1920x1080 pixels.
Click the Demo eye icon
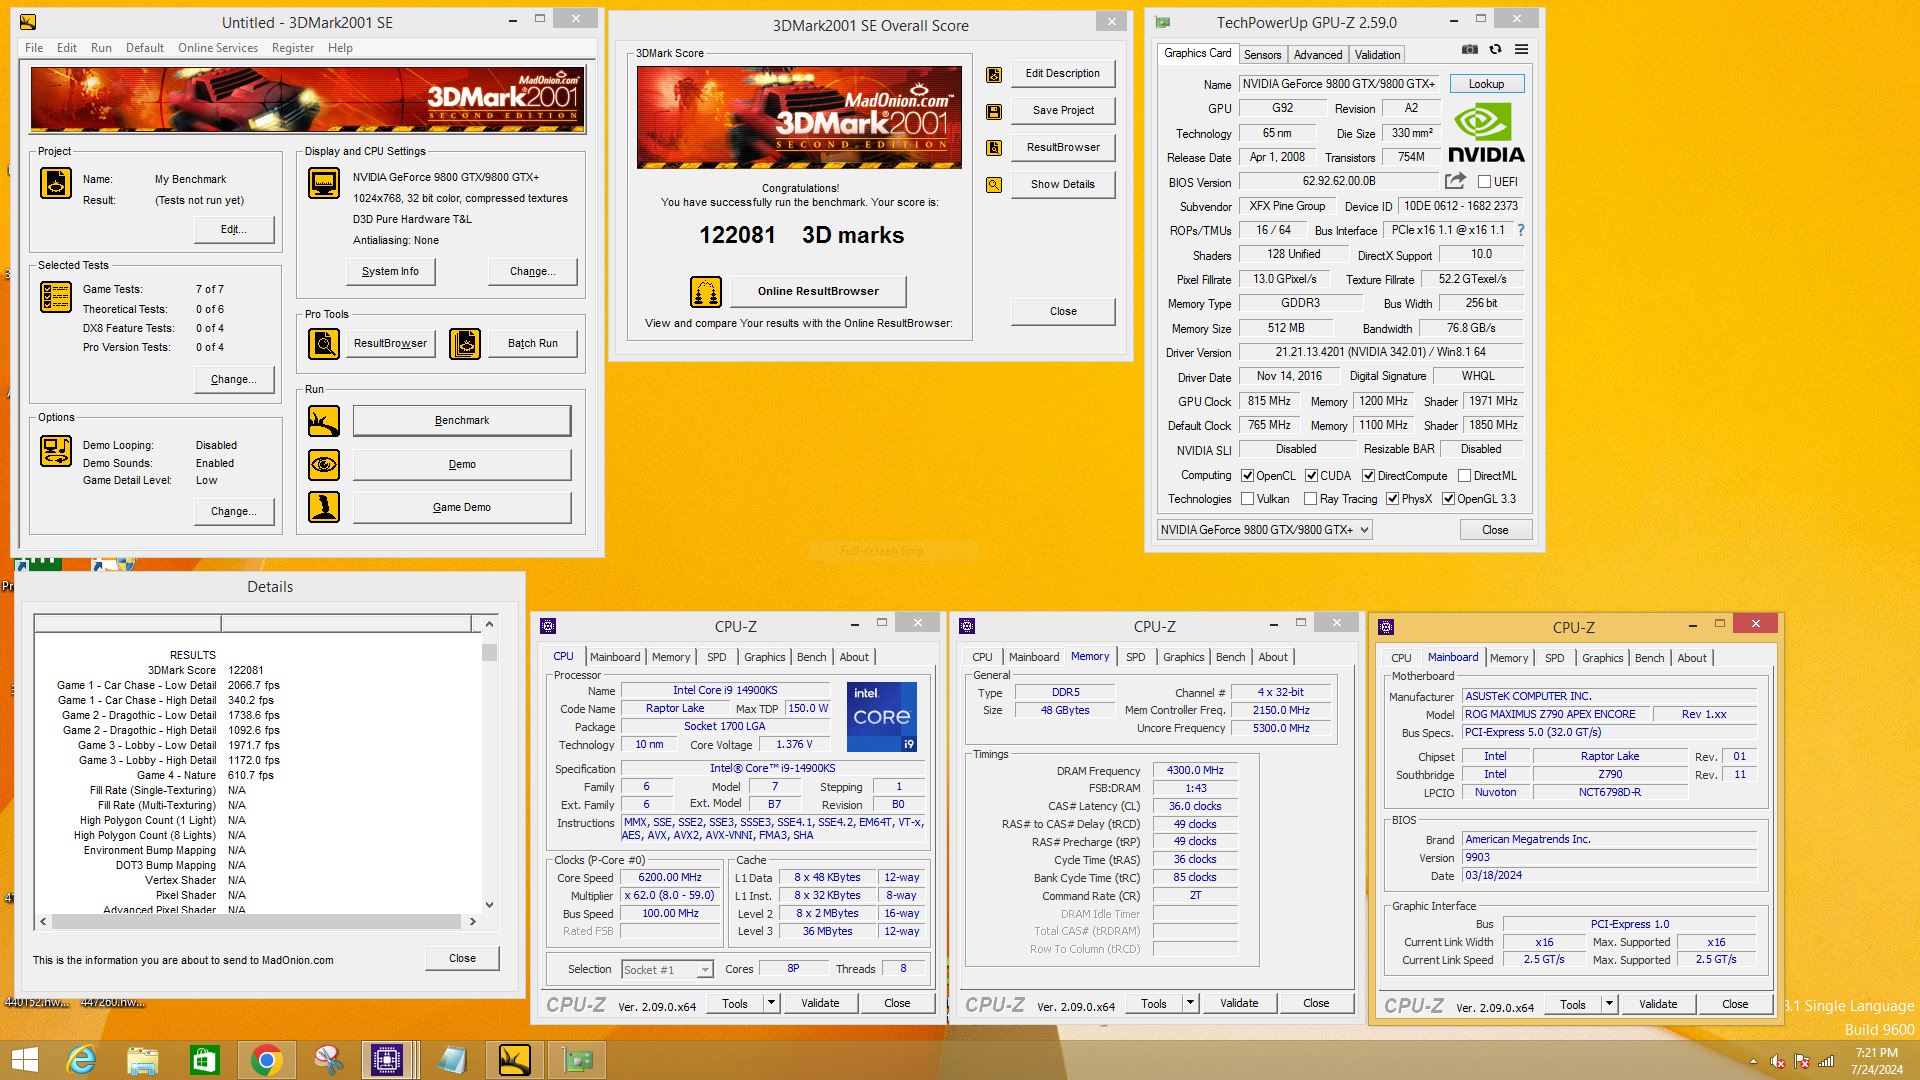(324, 464)
